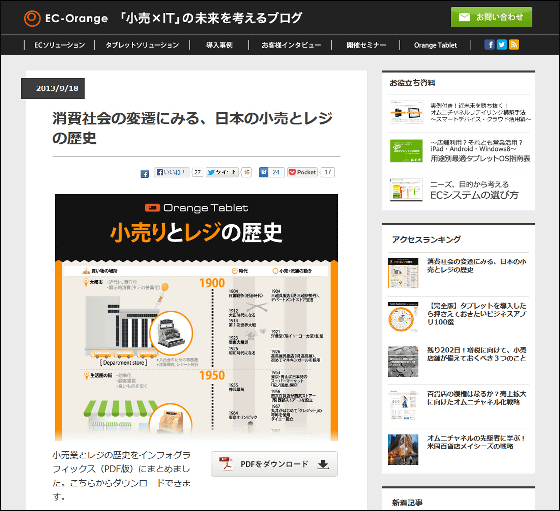
Task: Open ranking link 消費社会の変遷にみる、日本の小売とレジの歴史
Action: (476, 266)
